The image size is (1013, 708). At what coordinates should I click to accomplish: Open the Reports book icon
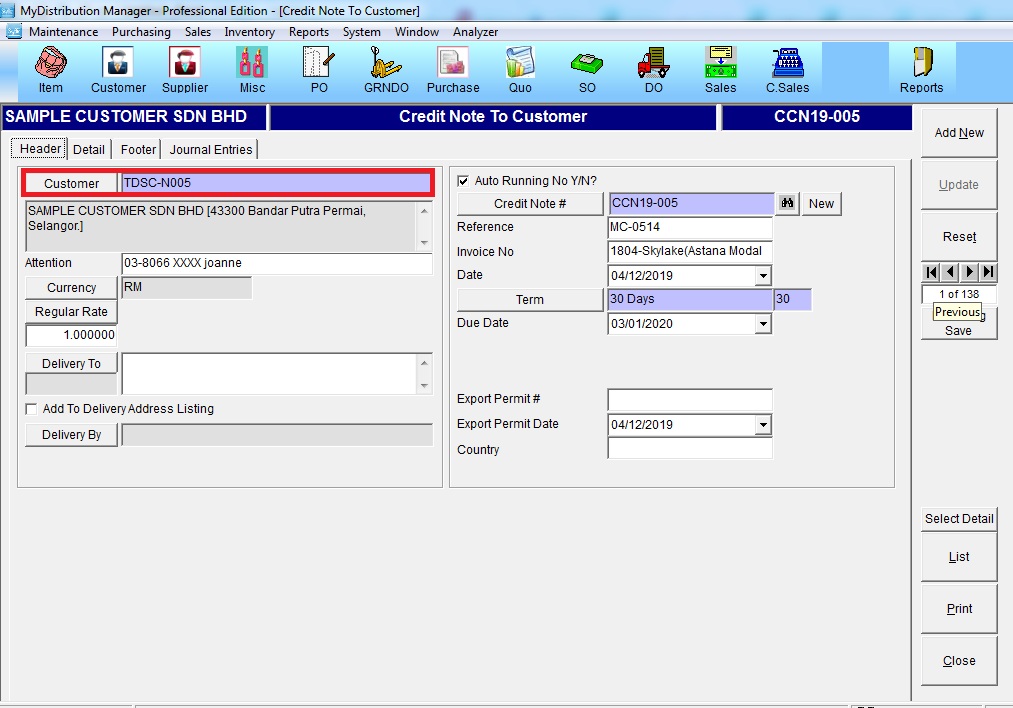point(921,64)
